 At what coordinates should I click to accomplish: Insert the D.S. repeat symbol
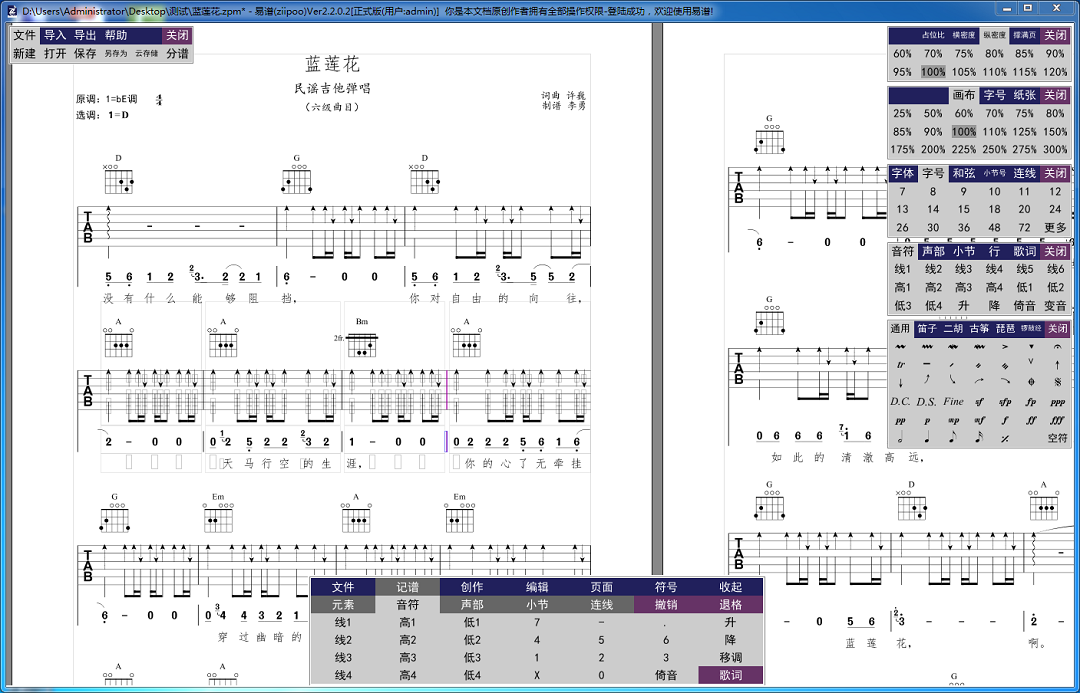point(926,402)
